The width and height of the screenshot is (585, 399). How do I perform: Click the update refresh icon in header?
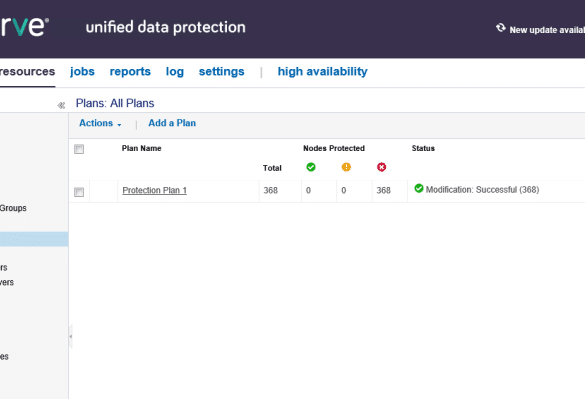tap(501, 28)
